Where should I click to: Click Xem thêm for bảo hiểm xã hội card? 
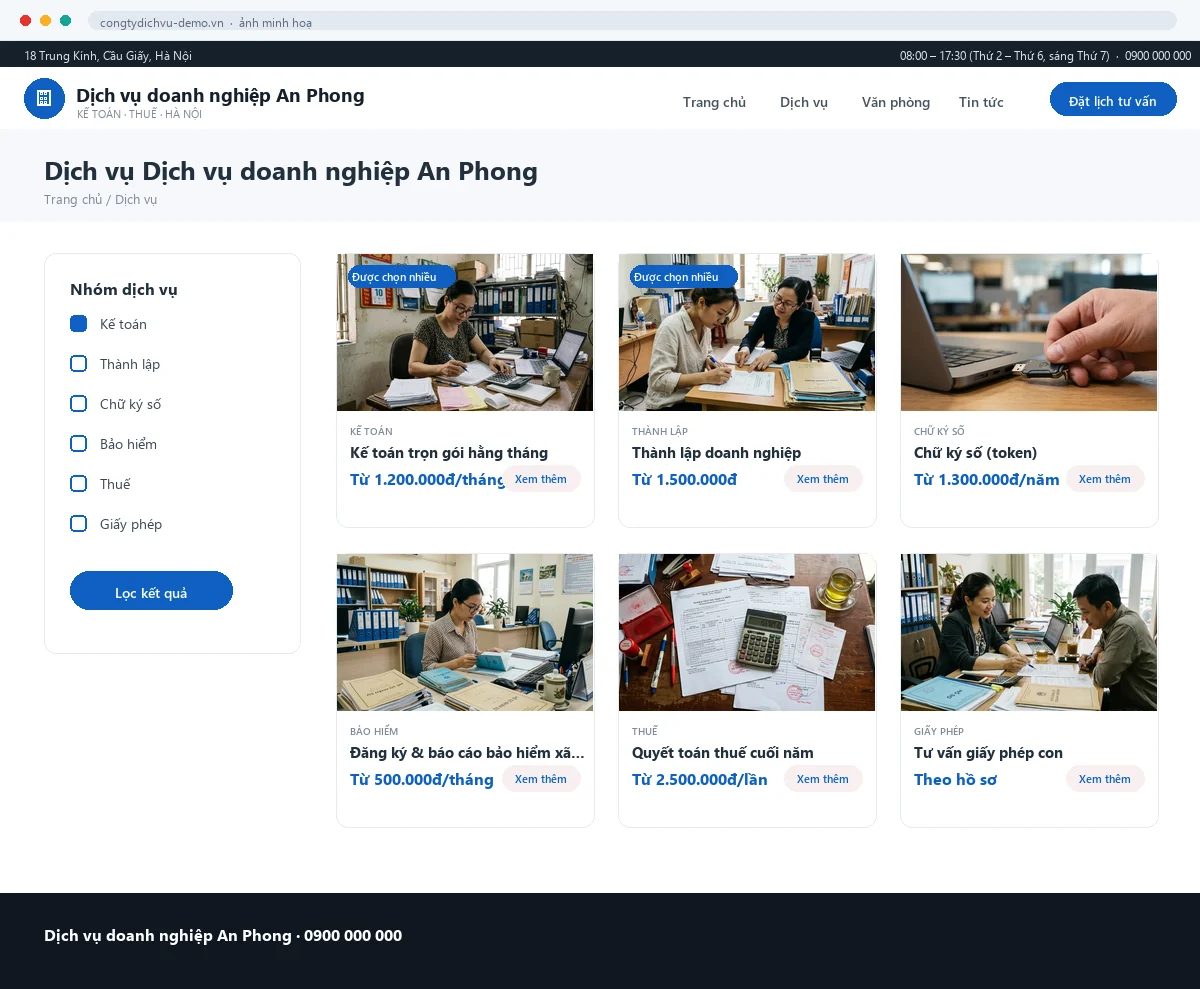click(541, 779)
